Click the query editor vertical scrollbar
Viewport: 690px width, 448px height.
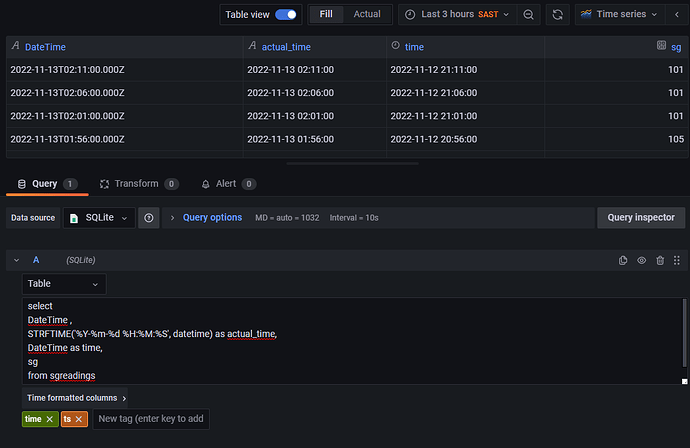(684, 333)
